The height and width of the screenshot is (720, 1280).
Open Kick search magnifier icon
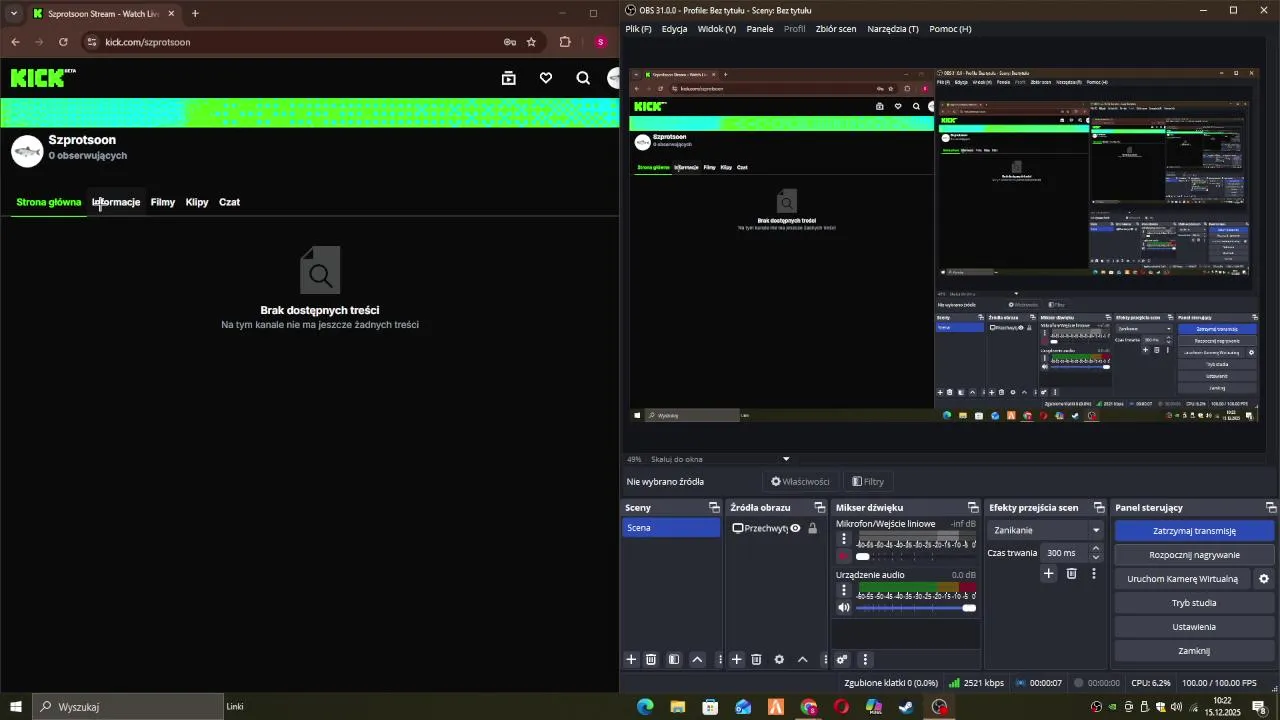tap(583, 78)
